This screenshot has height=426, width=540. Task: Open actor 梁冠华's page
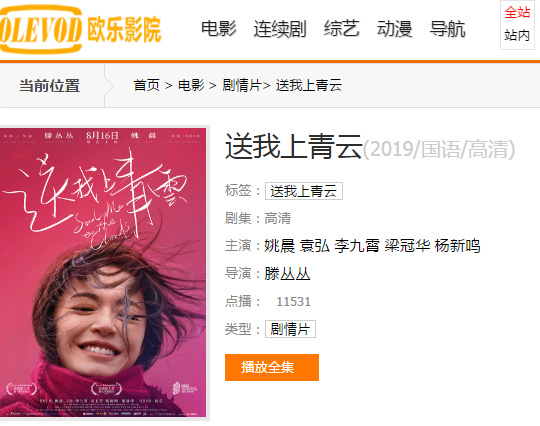[x=407, y=246]
